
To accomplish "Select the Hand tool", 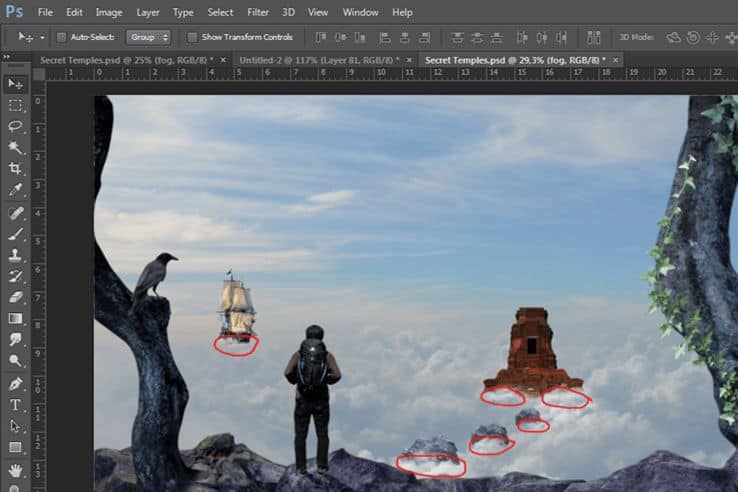I will pos(15,470).
